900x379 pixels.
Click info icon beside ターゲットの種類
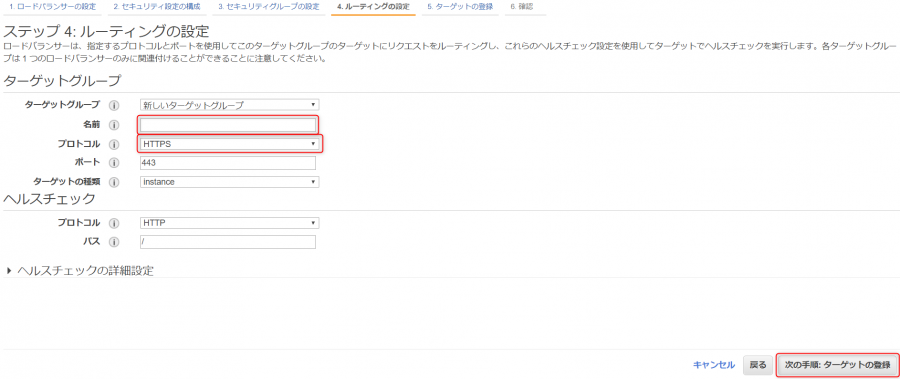(114, 182)
